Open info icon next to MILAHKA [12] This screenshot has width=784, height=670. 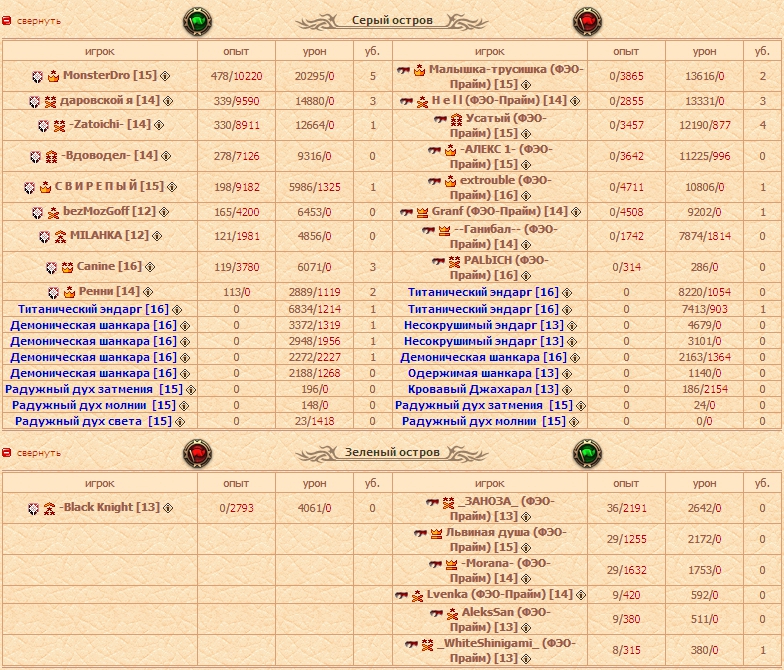point(157,236)
